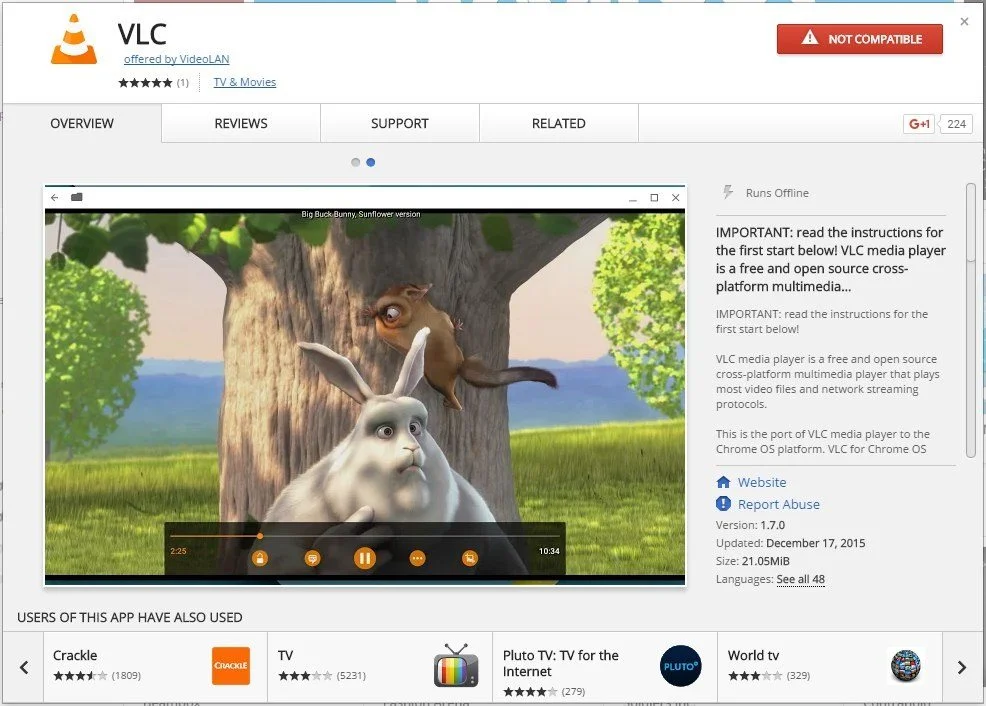Open the offered by VideoLAN link
Viewport: 986px width, 706px height.
(176, 59)
